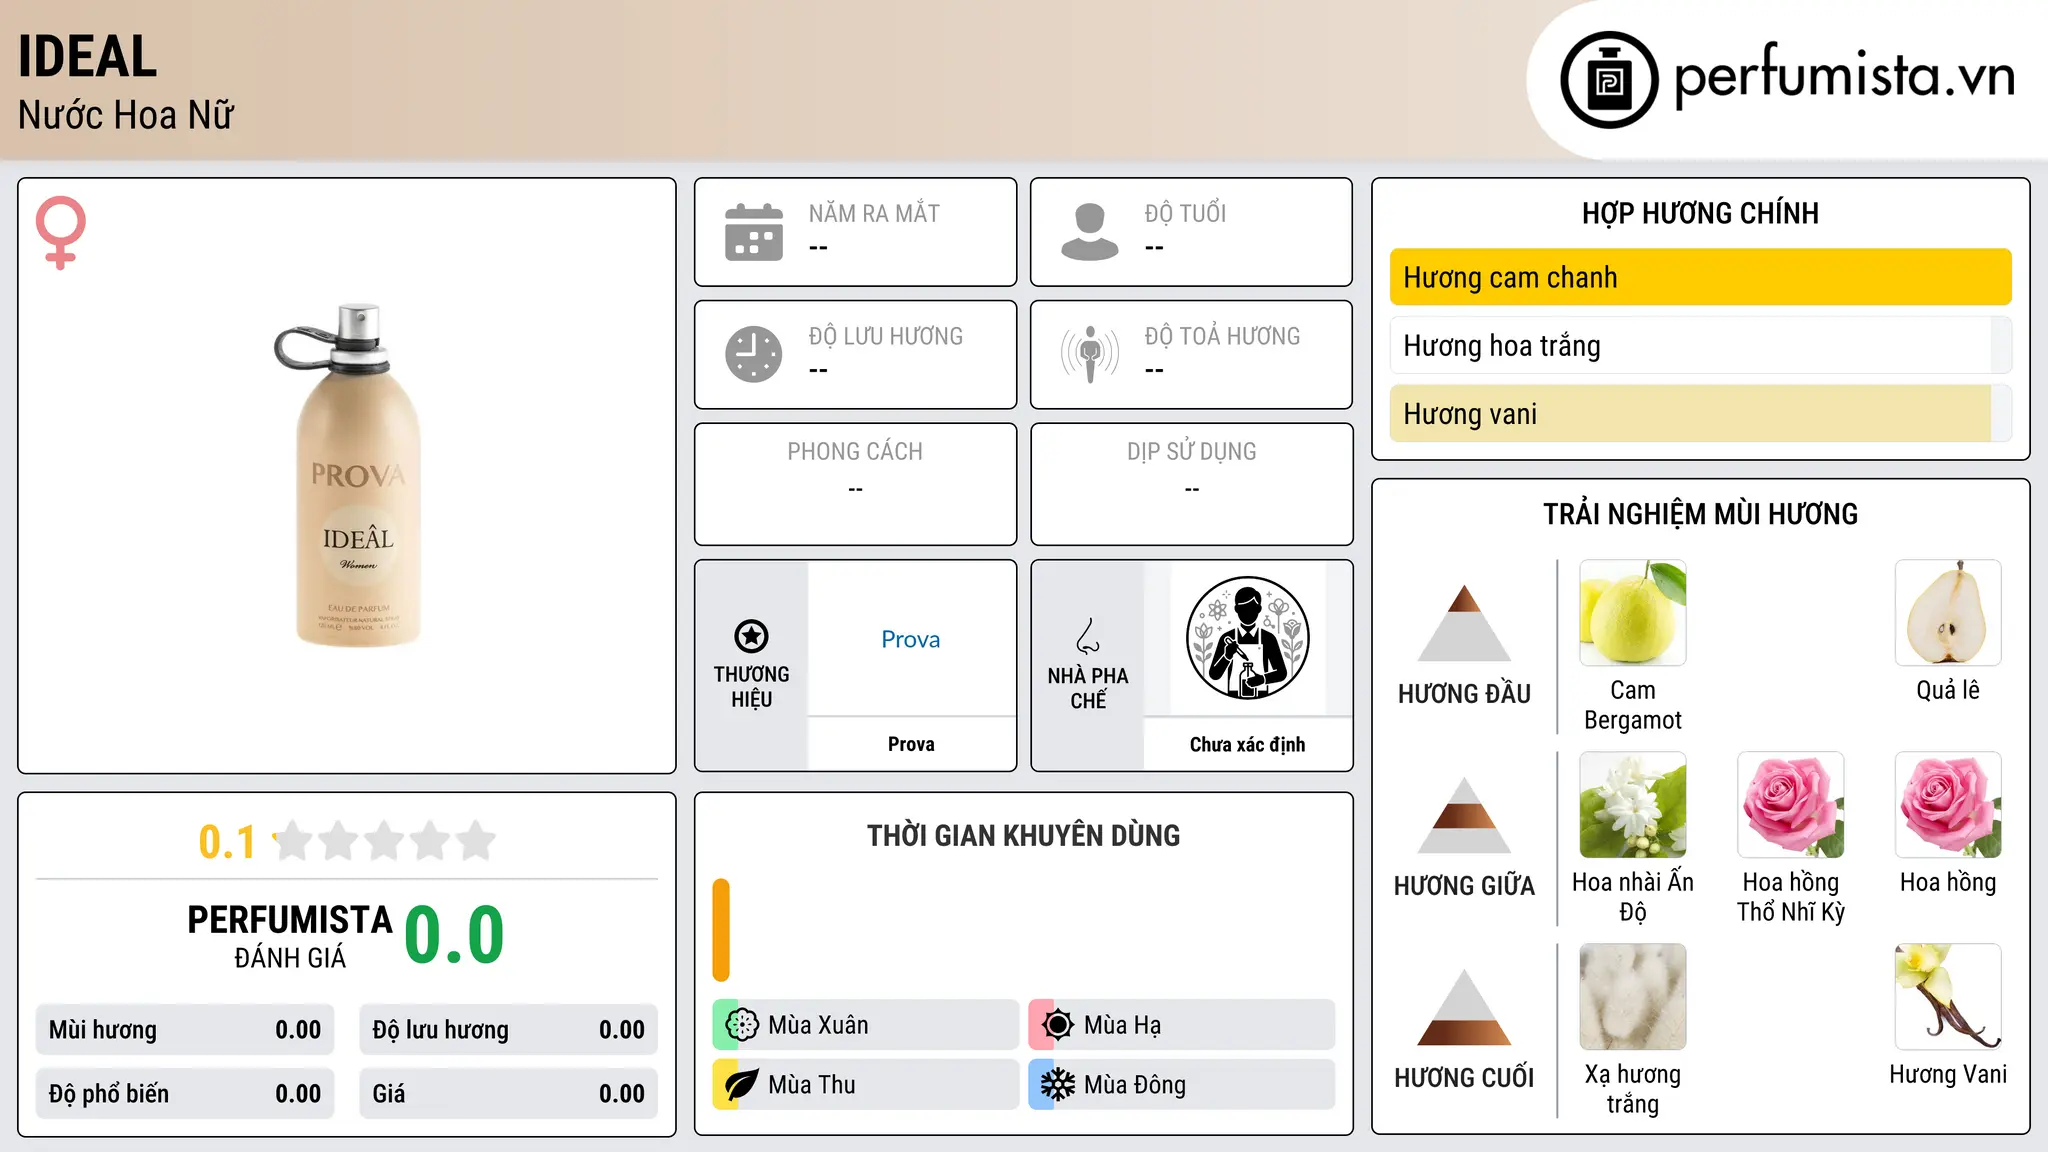Click the sillage icon beside Độ Toả Hương
Screen dimensions: 2048x1152
(x=1090, y=354)
